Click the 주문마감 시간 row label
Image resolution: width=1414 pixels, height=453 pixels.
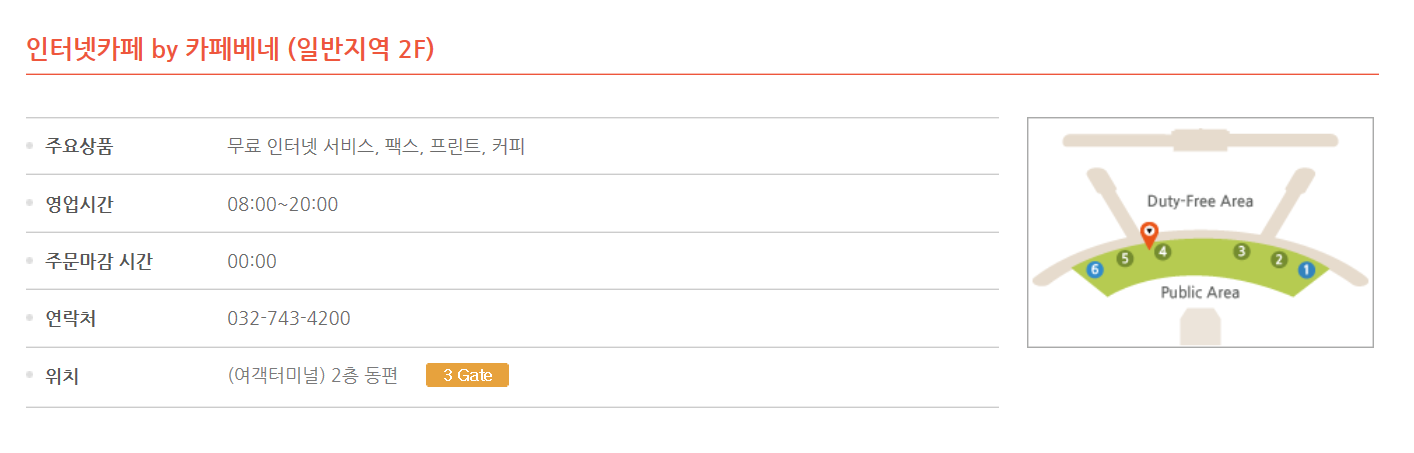(99, 261)
